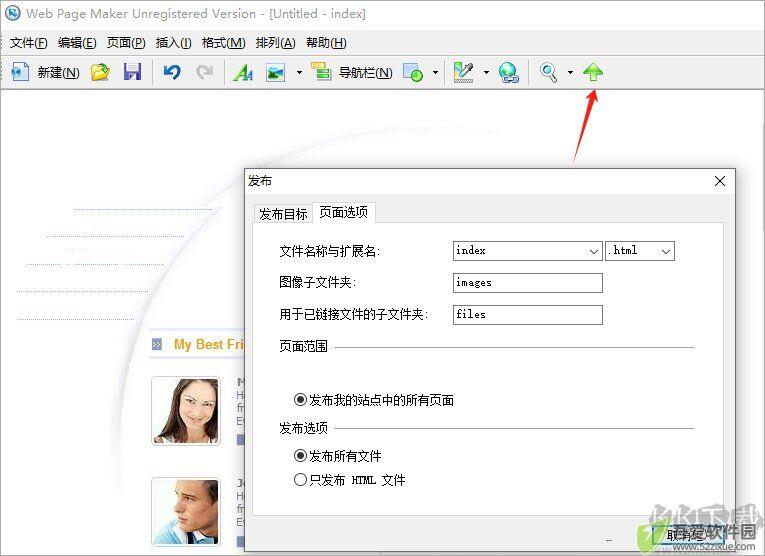
Task: Select 只发布 HTML 文件 radio button
Action: coord(300,480)
